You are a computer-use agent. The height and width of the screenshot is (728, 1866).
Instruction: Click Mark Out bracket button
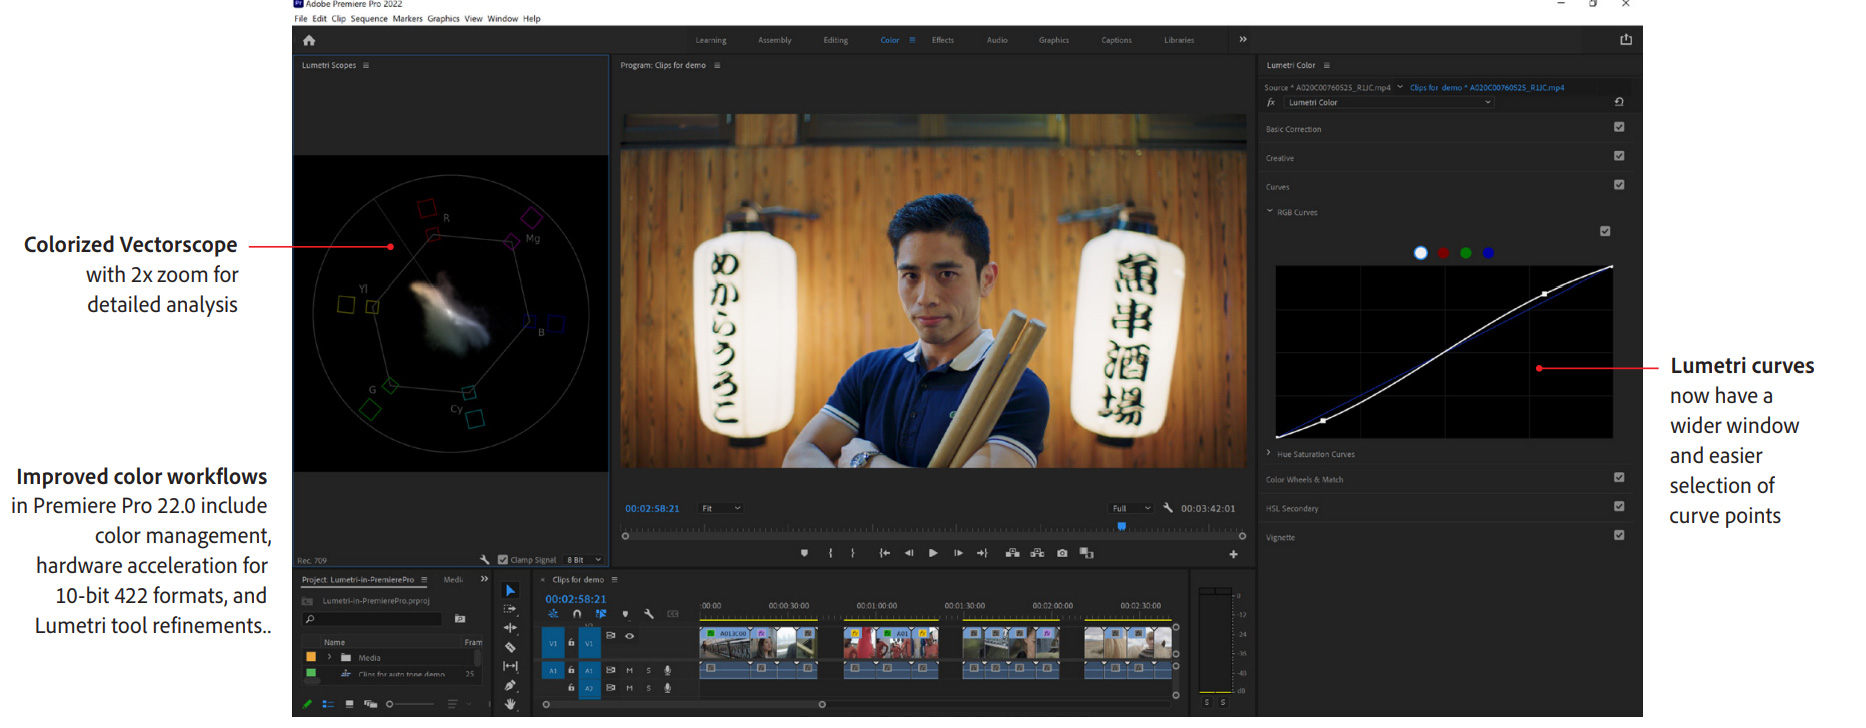point(853,553)
